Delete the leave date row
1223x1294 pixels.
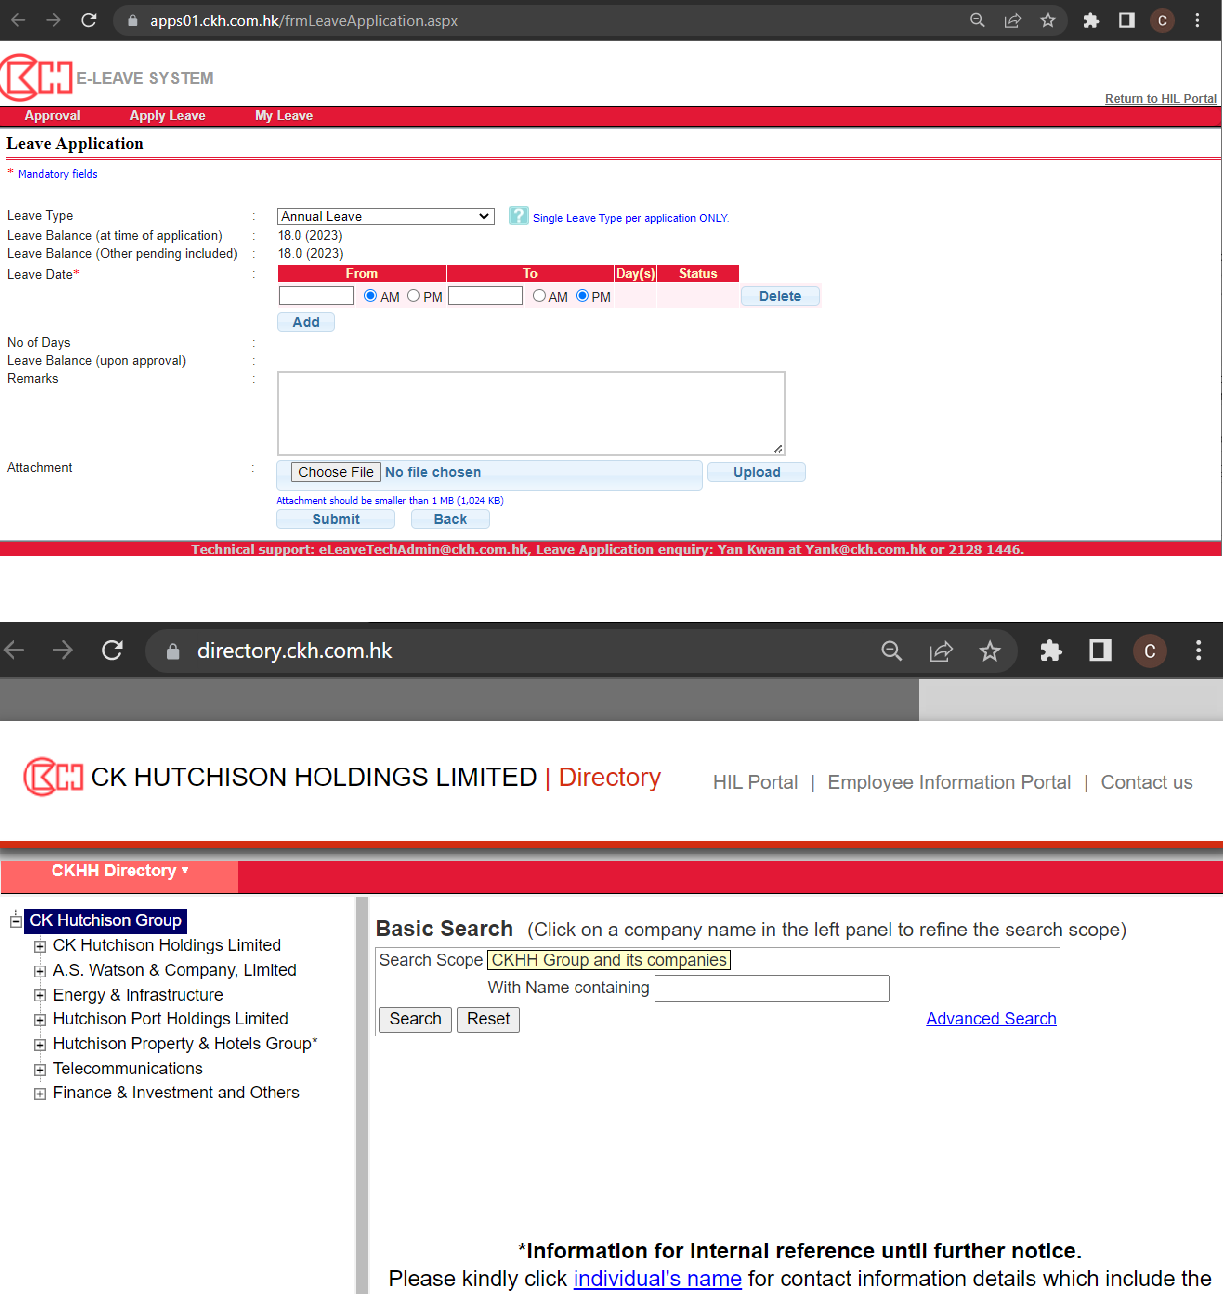click(780, 296)
